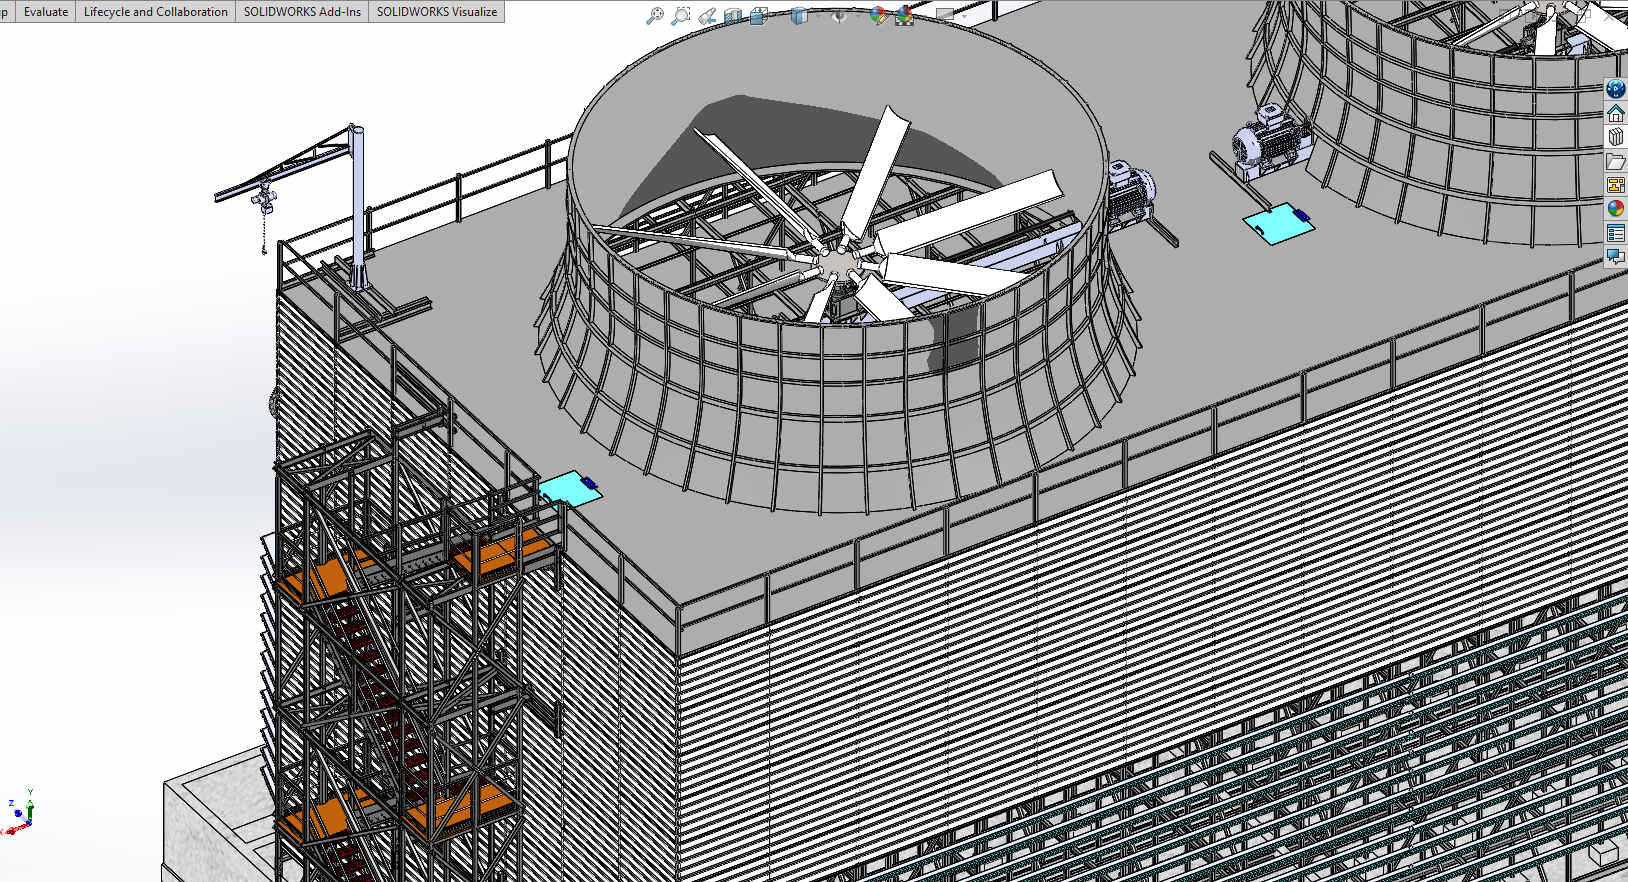Open the Evaluate tab
1628x882 pixels.
[x=46, y=12]
